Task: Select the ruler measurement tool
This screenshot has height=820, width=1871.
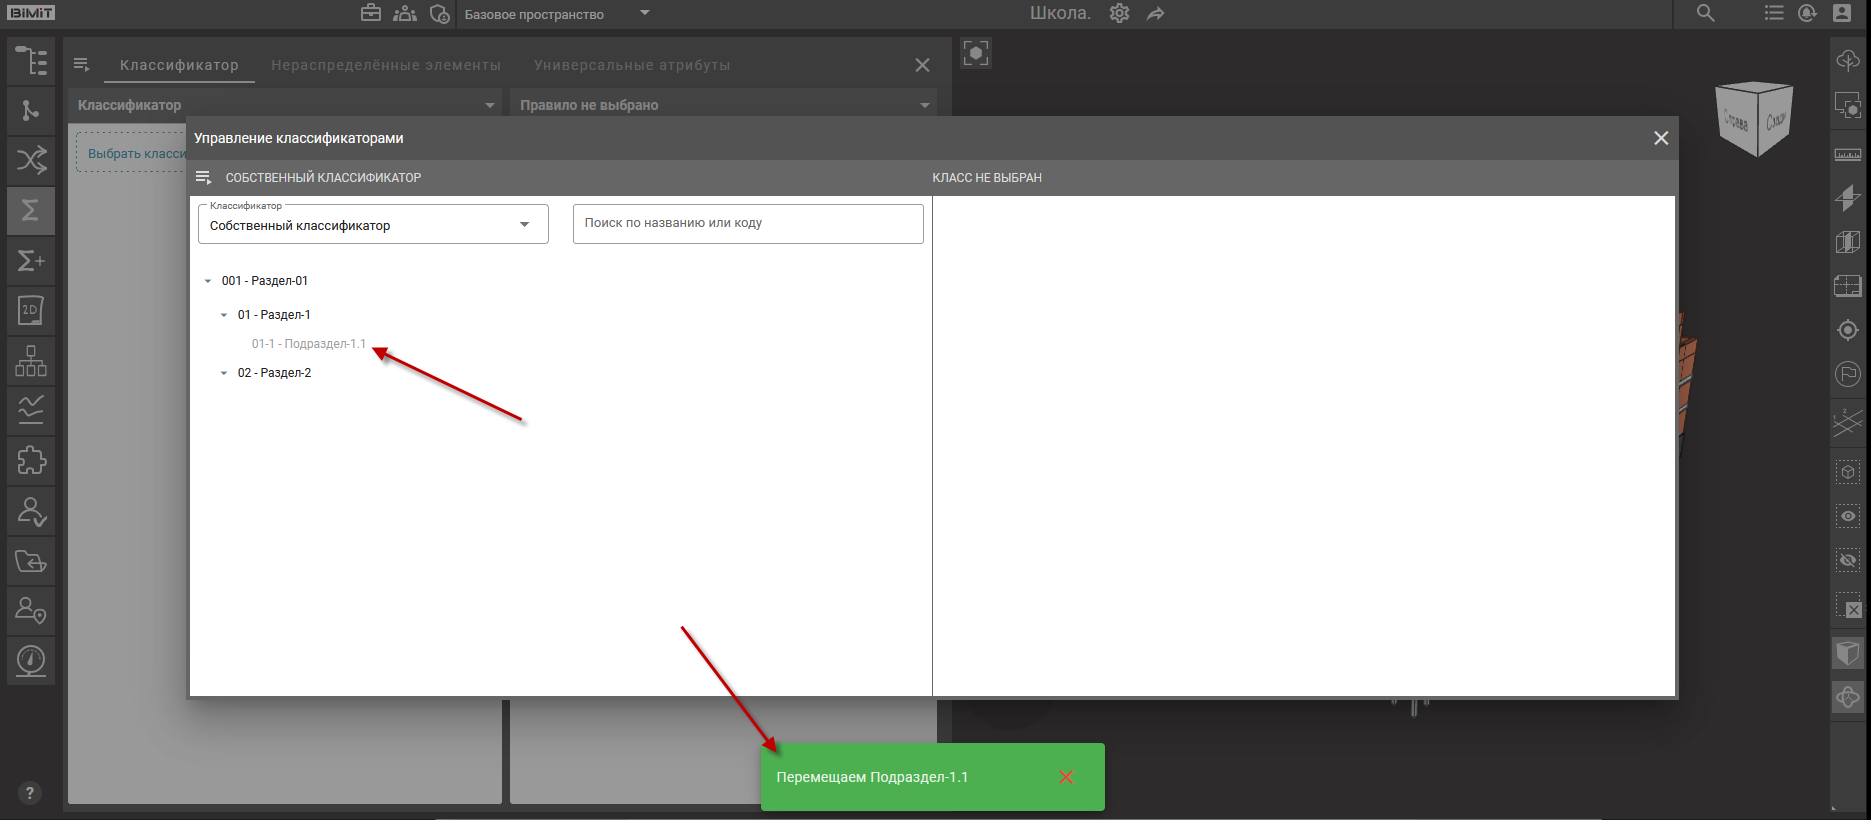Action: (1847, 155)
